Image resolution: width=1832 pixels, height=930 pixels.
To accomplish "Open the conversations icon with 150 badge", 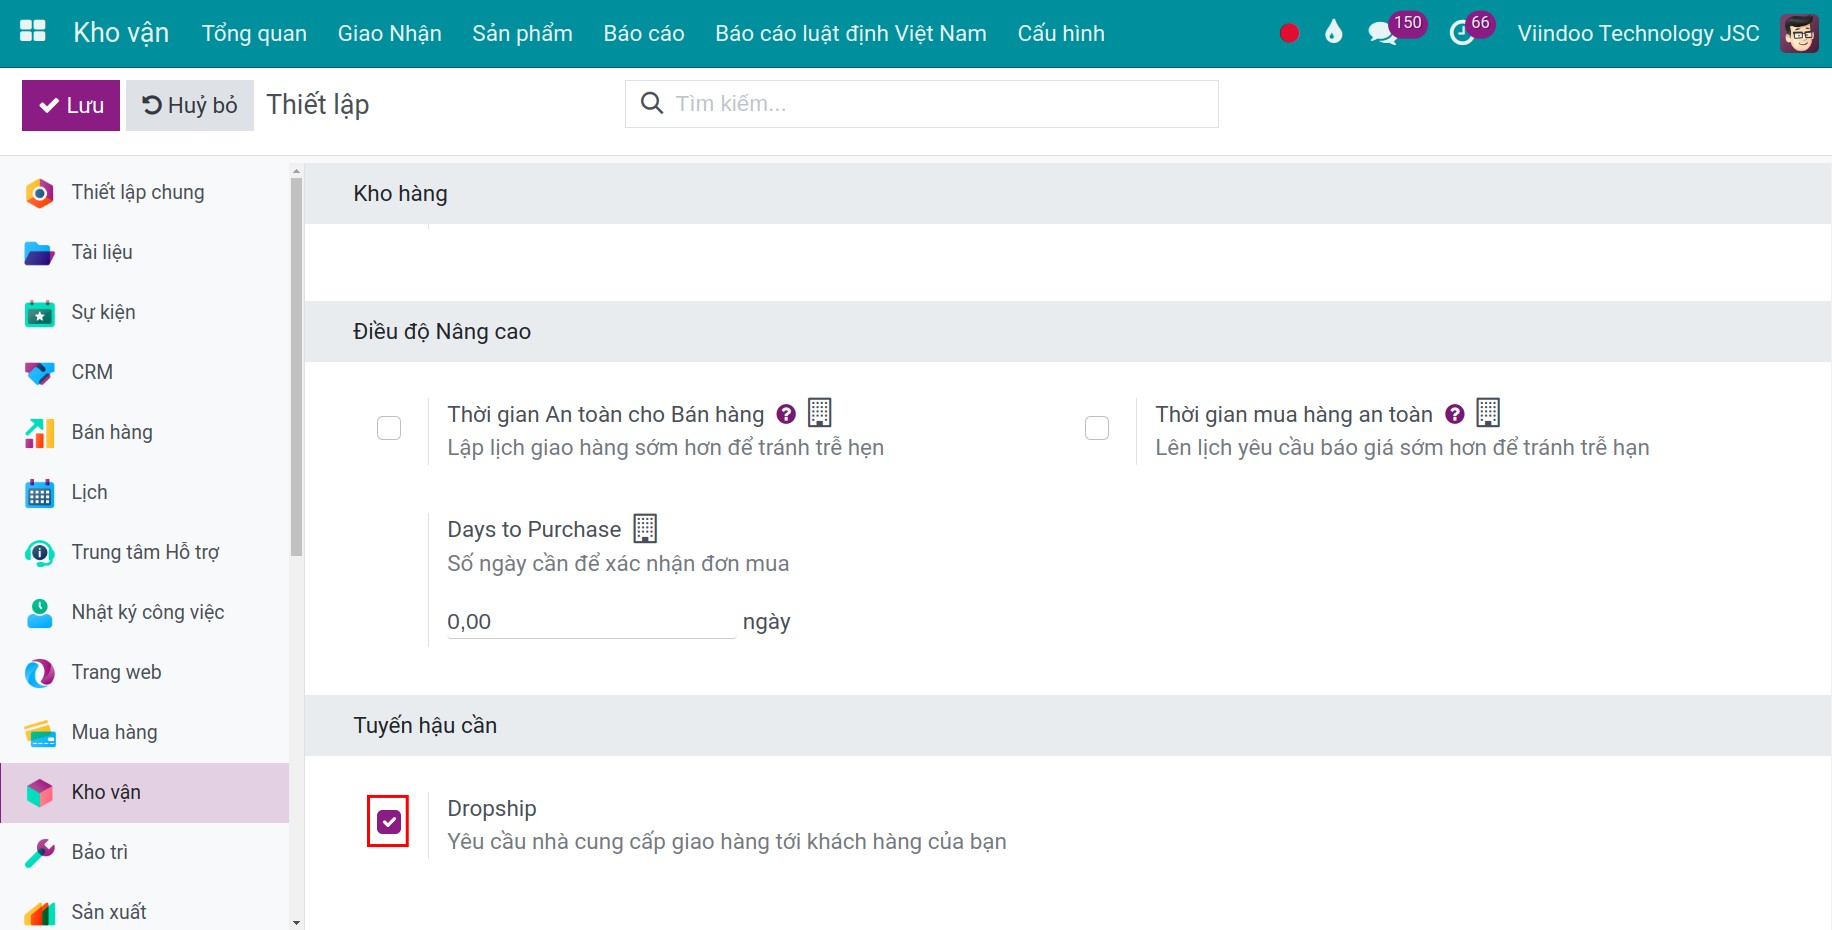I will click(1396, 30).
